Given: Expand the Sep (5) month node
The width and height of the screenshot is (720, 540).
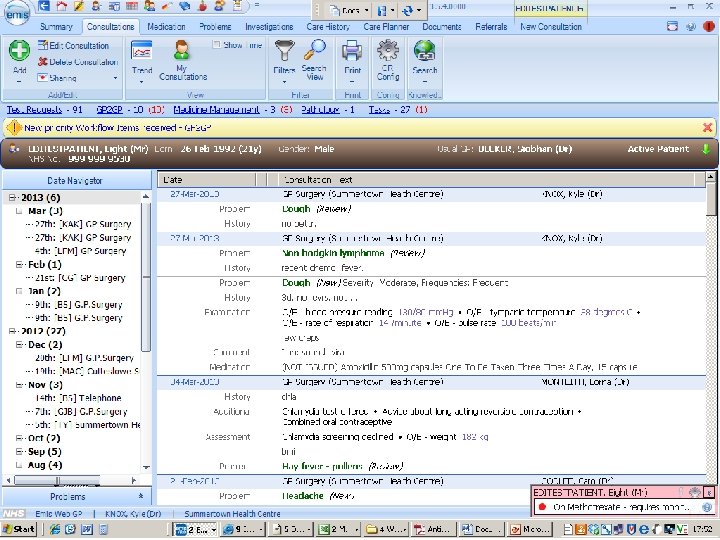Looking at the screenshot, I should point(19,451).
